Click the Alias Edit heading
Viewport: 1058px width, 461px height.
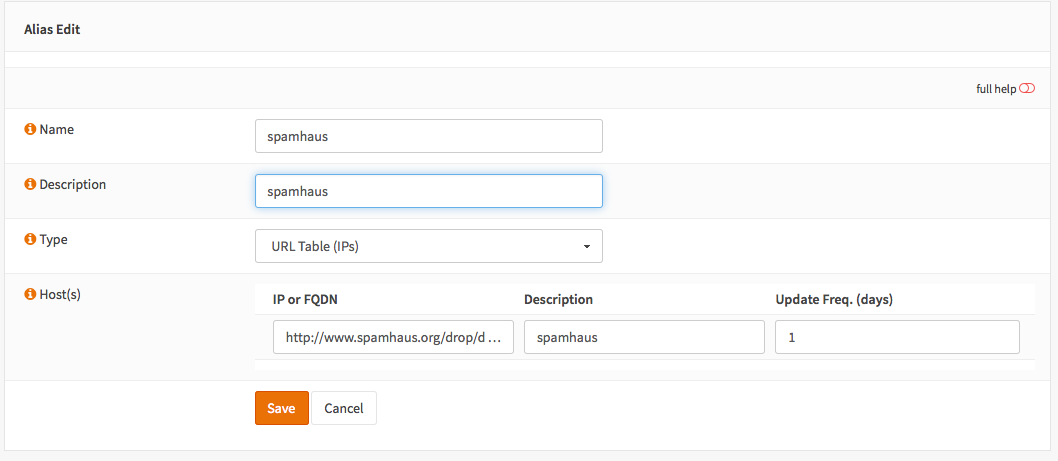(x=52, y=30)
